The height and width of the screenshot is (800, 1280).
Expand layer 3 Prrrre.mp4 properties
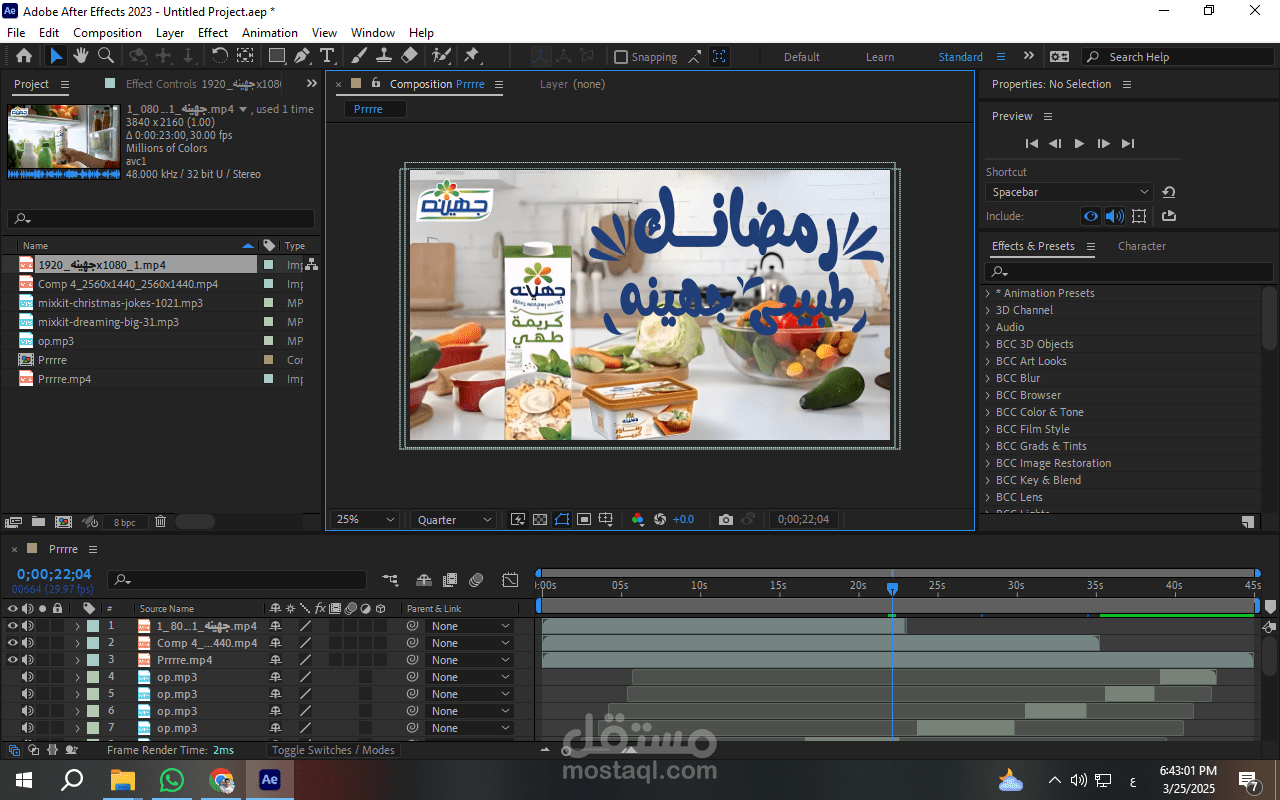pos(77,660)
